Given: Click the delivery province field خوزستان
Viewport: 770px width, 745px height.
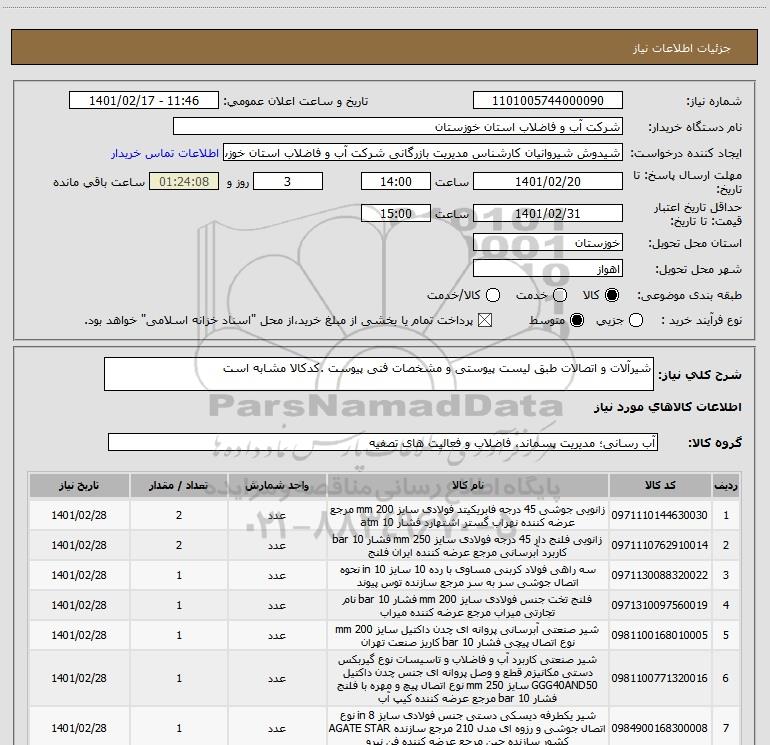Looking at the screenshot, I should point(548,243).
